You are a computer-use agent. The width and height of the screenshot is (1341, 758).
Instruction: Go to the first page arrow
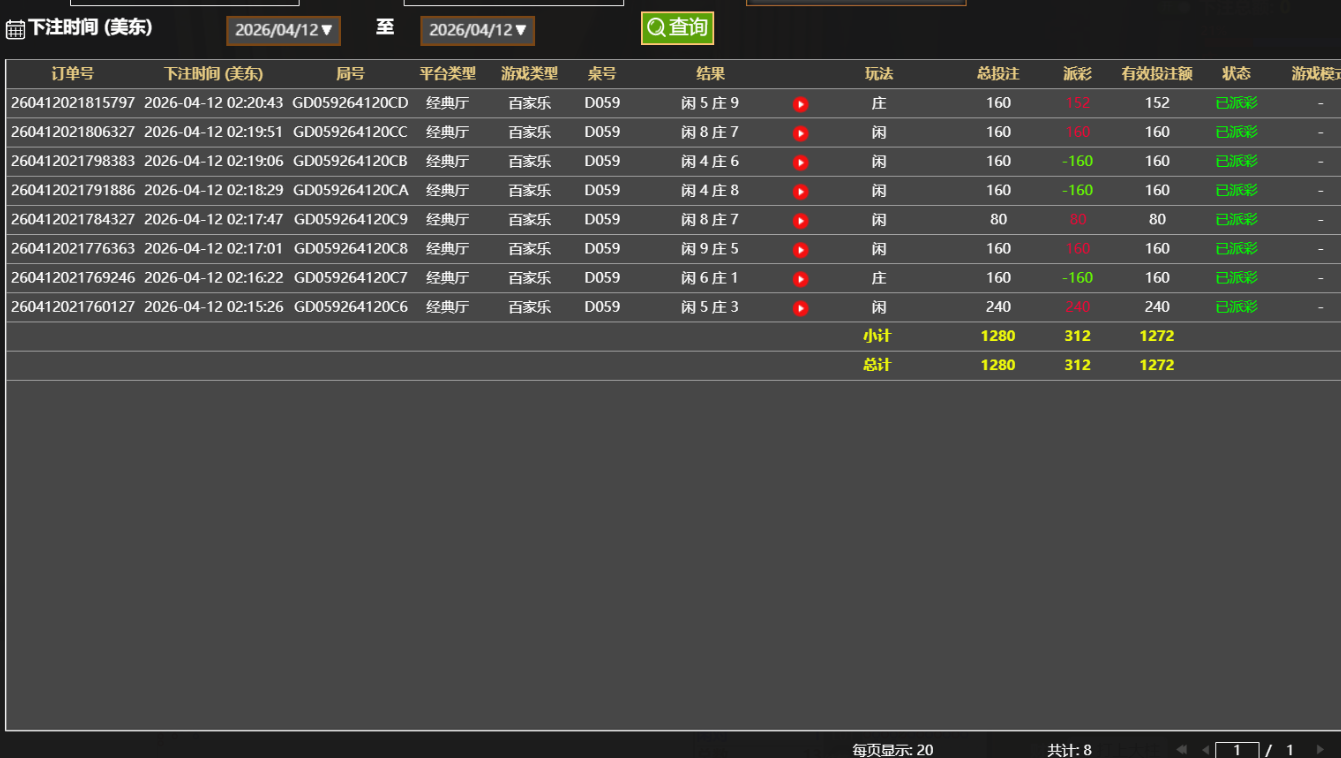1182,750
